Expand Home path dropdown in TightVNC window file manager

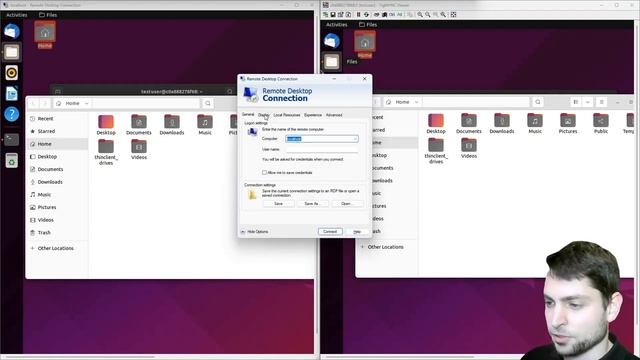[416, 102]
